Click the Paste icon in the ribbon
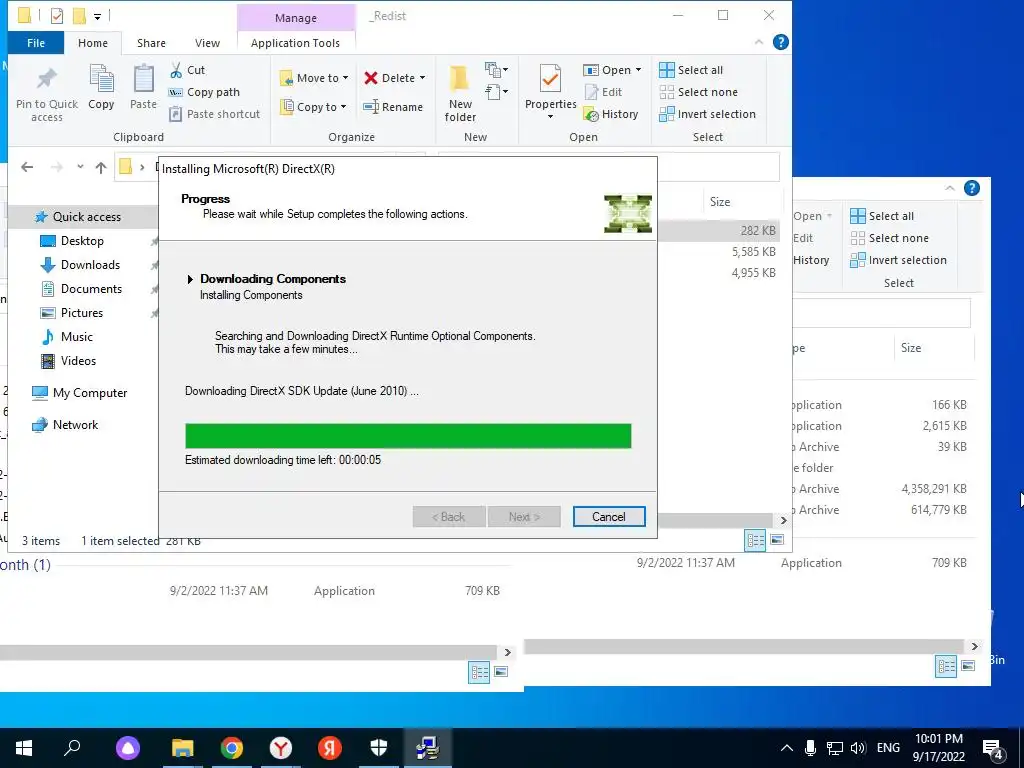The height and width of the screenshot is (768, 1024). (x=143, y=88)
